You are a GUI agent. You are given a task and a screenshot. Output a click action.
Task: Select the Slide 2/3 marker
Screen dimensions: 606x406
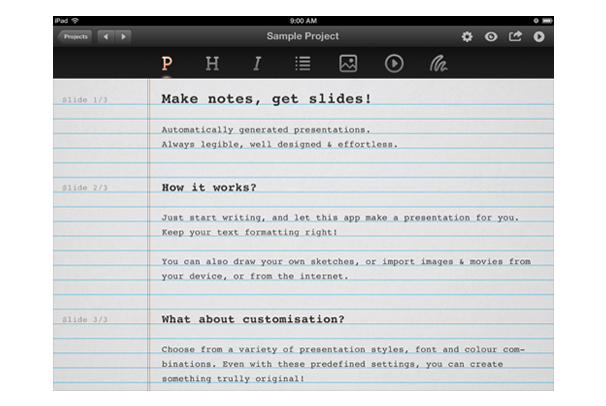point(85,187)
